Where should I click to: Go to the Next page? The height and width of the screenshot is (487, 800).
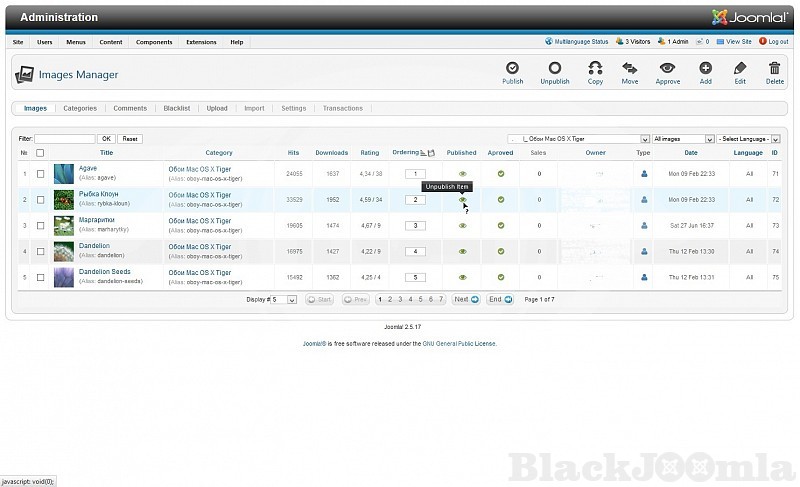tap(465, 299)
